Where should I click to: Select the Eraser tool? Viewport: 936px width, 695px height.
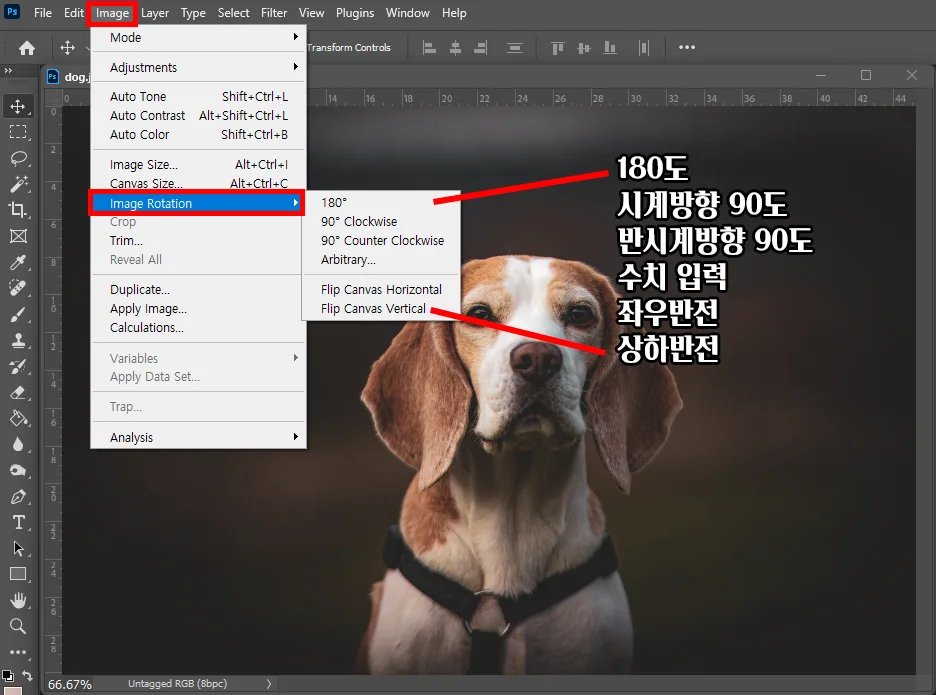(18, 392)
